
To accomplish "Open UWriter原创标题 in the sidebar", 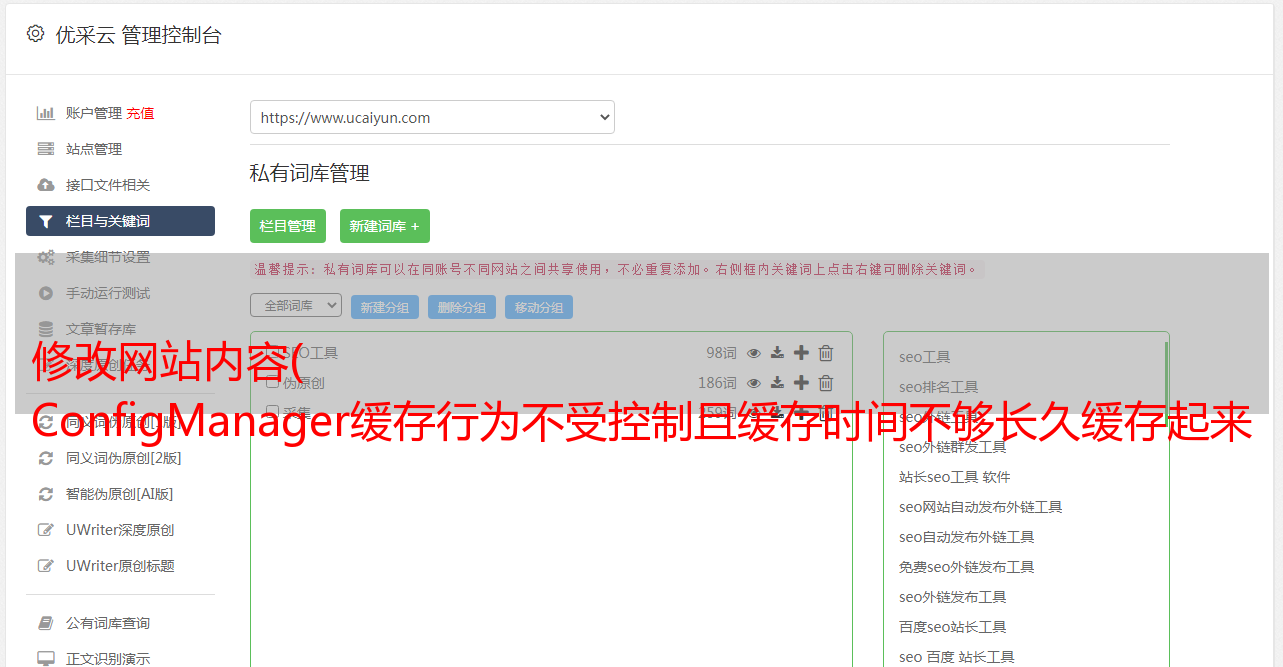I will [x=120, y=566].
